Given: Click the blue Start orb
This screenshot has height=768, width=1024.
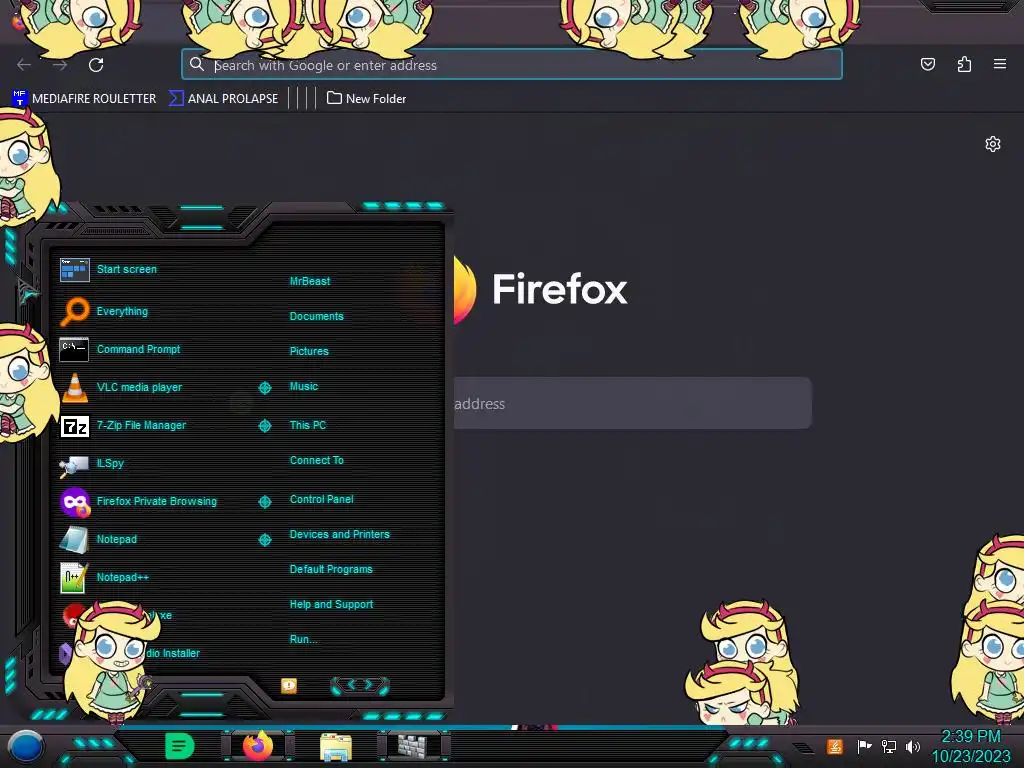Looking at the screenshot, I should coord(25,746).
